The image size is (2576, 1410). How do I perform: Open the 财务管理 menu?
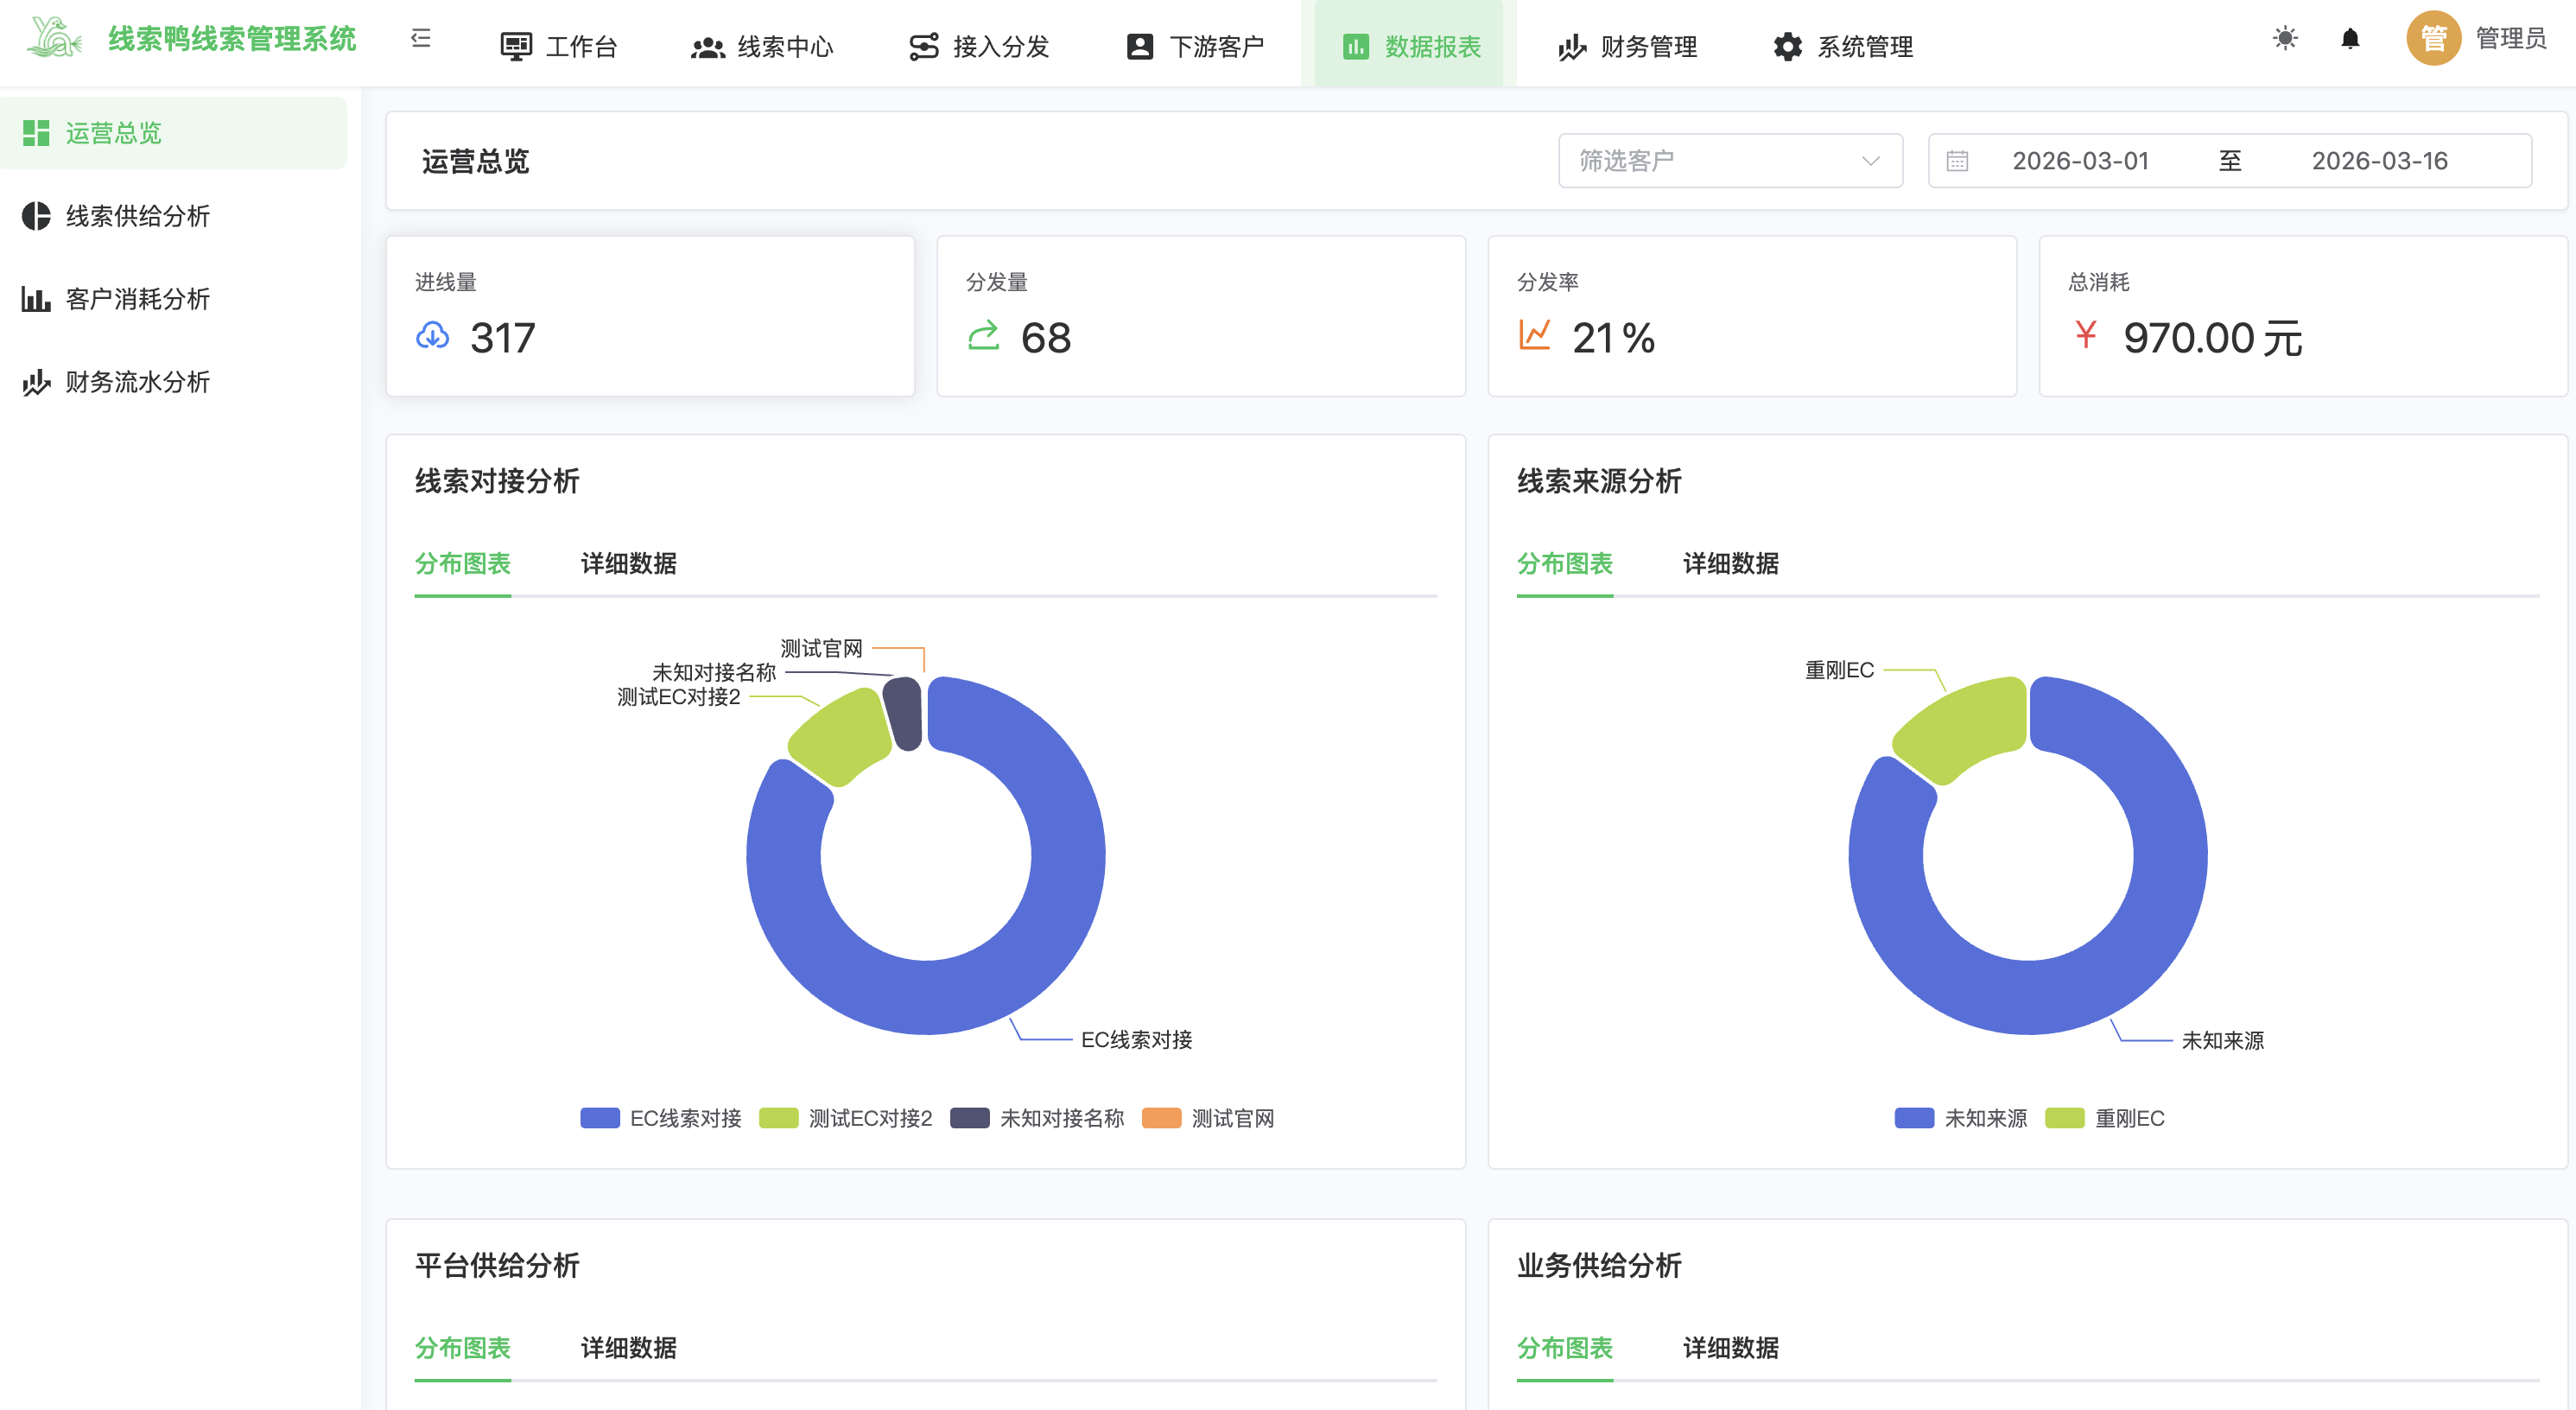coord(1627,46)
